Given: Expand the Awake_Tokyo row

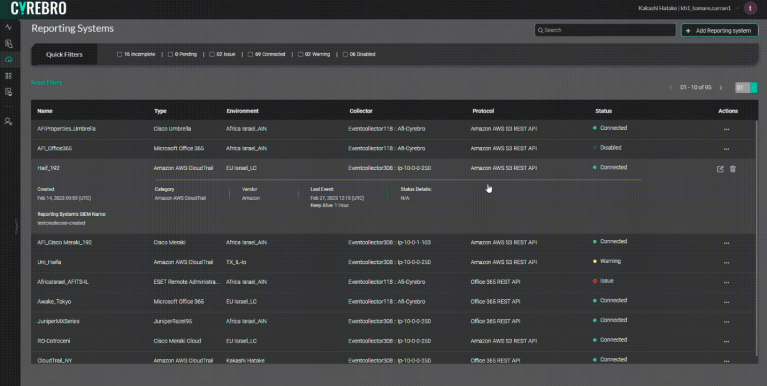Looking at the screenshot, I should click(394, 301).
